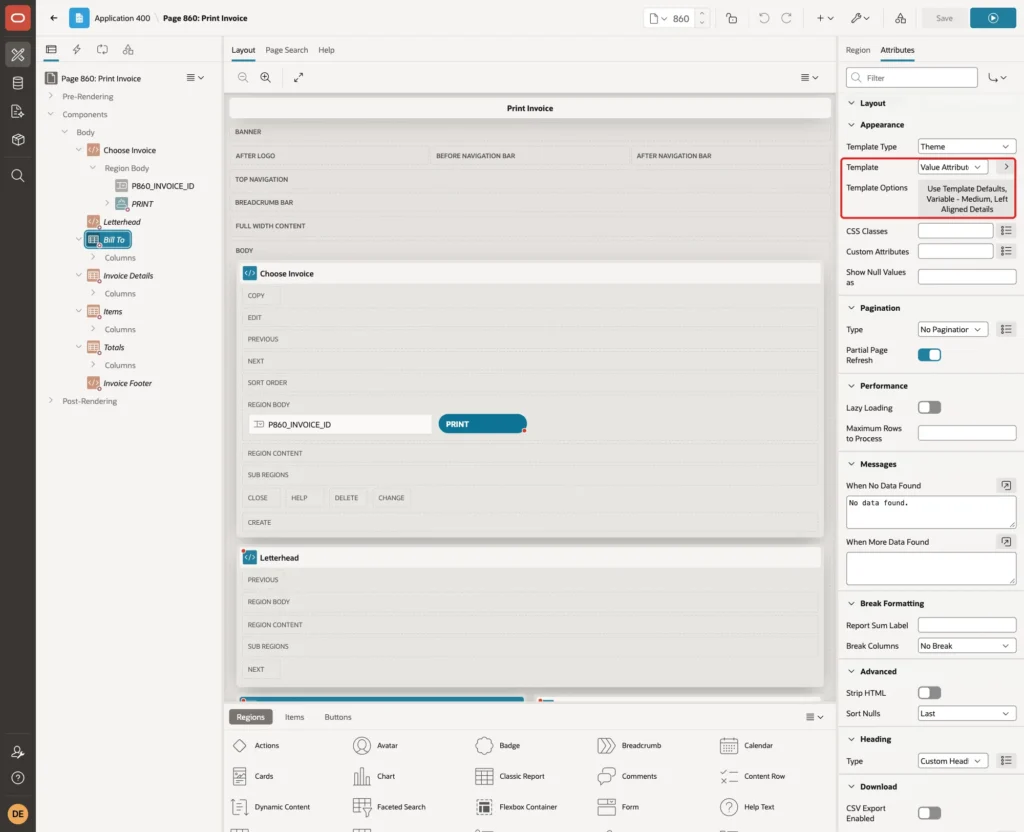Viewport: 1024px width, 832px height.
Task: Open the help question mark icon
Action: pos(18,778)
